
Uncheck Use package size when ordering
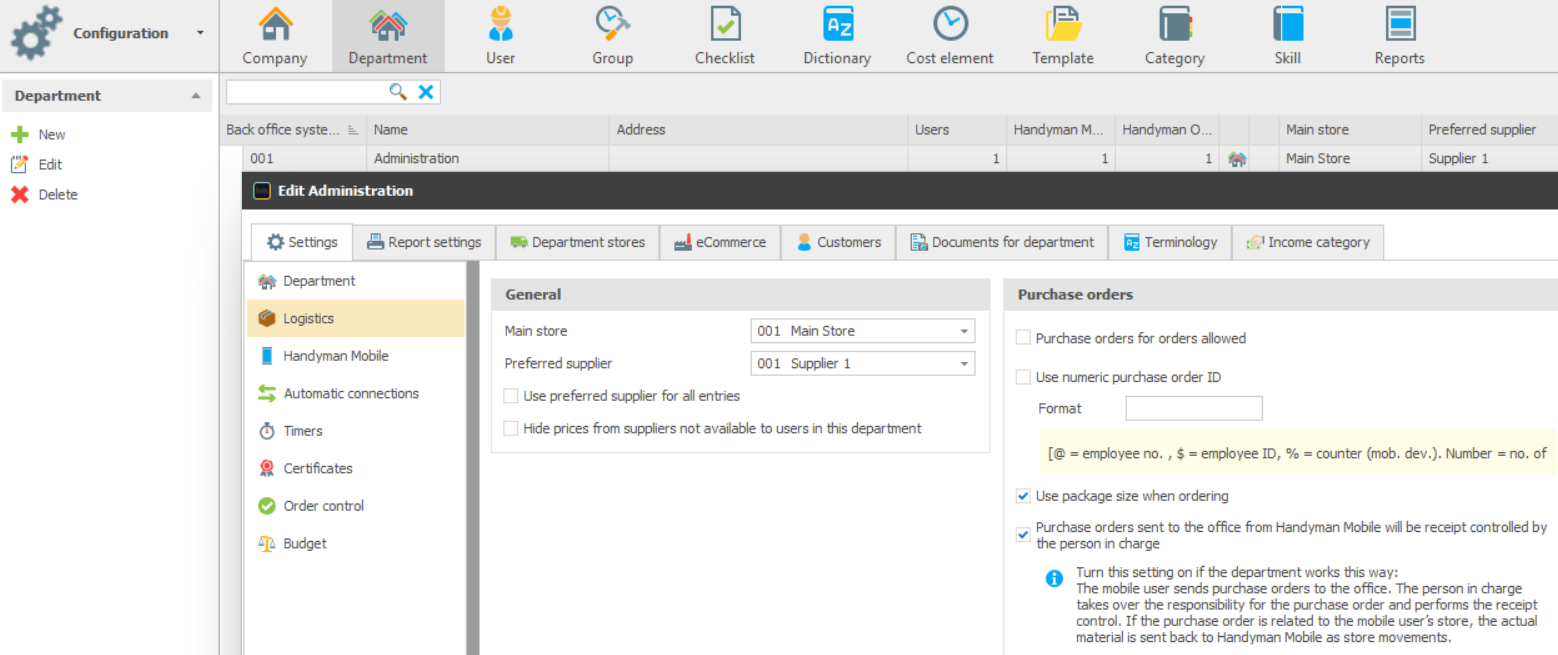pos(1023,495)
